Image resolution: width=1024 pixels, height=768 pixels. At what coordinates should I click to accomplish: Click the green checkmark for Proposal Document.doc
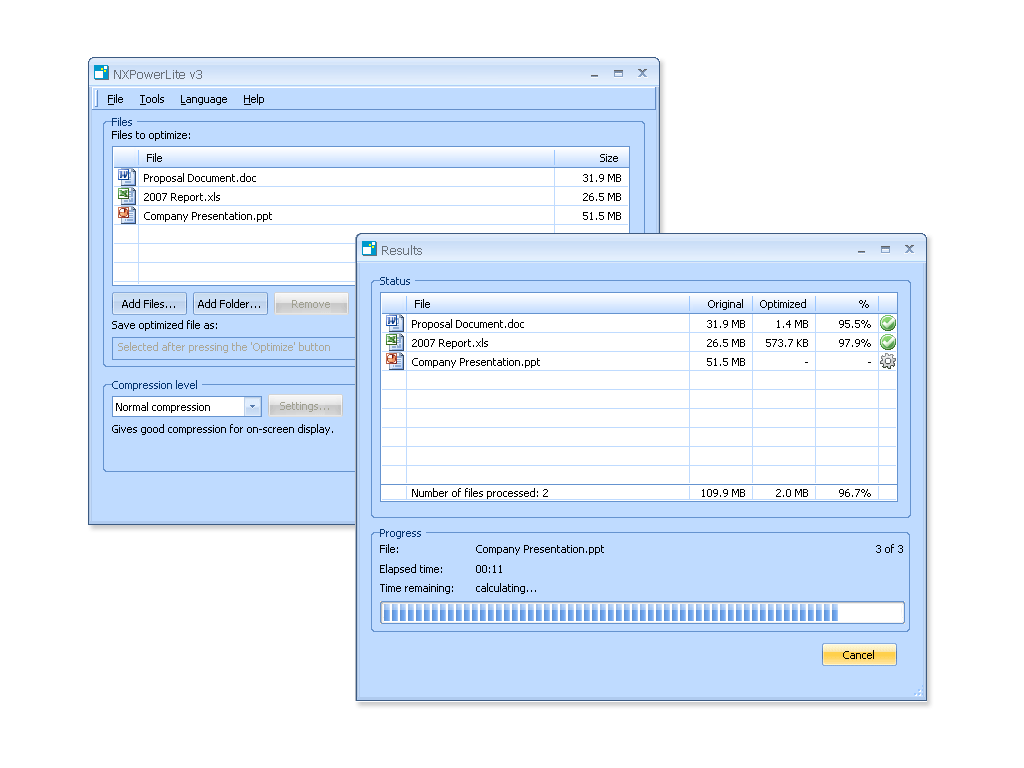click(888, 323)
